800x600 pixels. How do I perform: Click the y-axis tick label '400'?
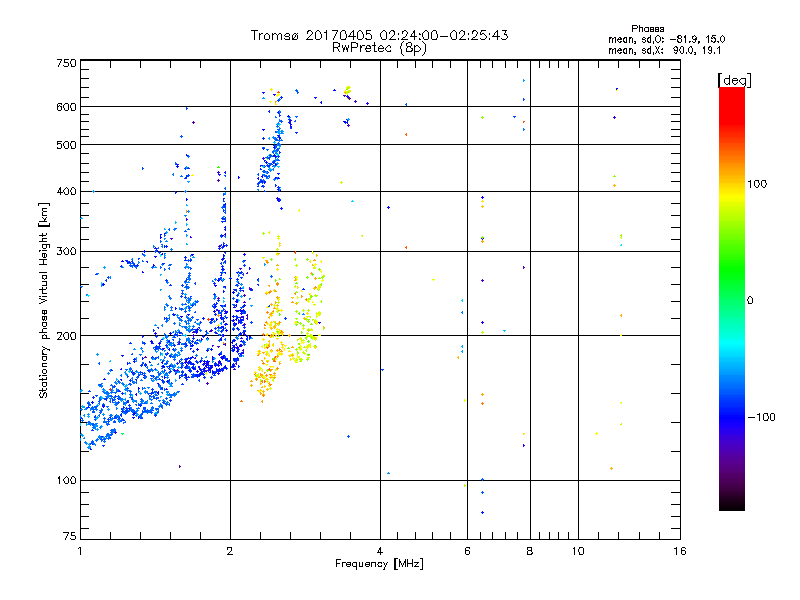click(66, 191)
